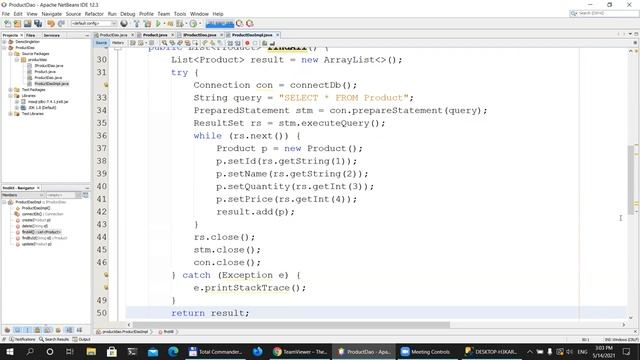Screen dimensions: 640x360
Task: Open Microsoft Edge from the taskbar
Action: (x=173, y=351)
